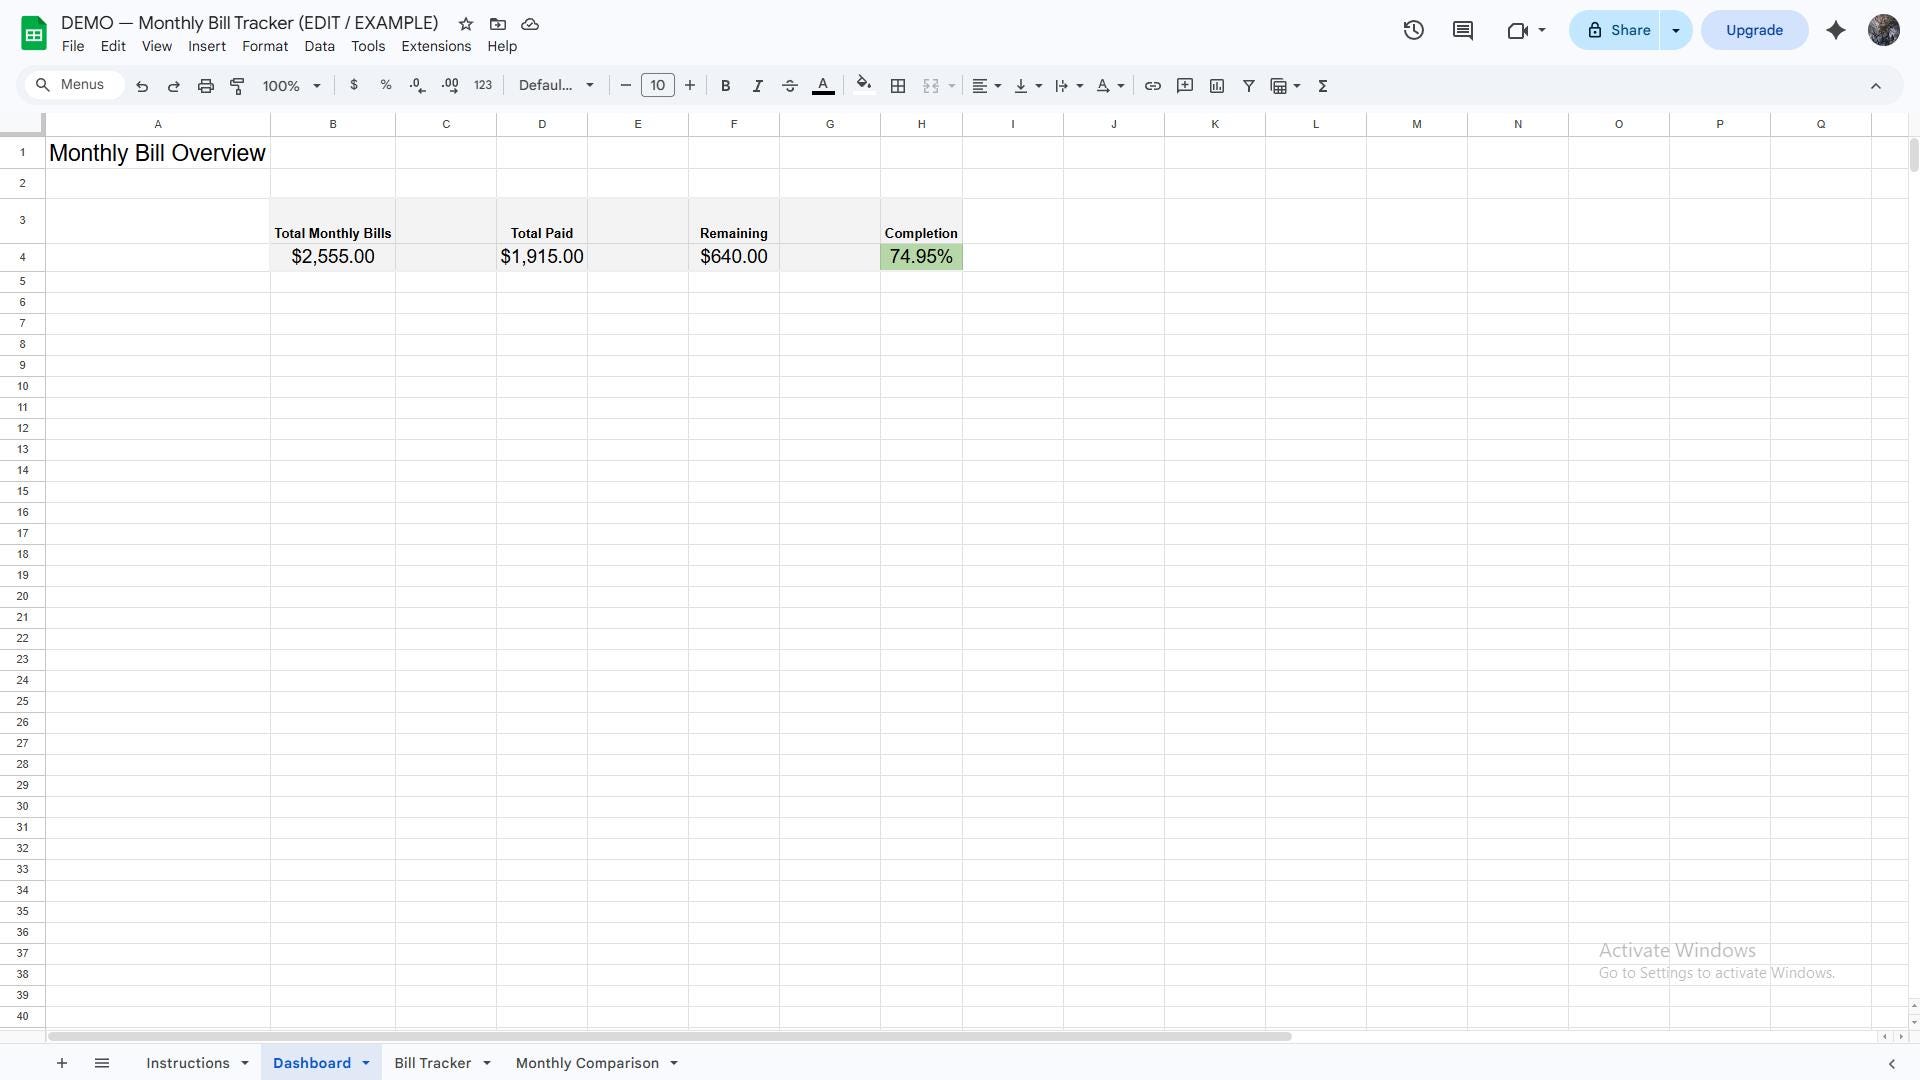Format as currency with dollar icon
Screen dimensions: 1920x1080
tap(354, 86)
